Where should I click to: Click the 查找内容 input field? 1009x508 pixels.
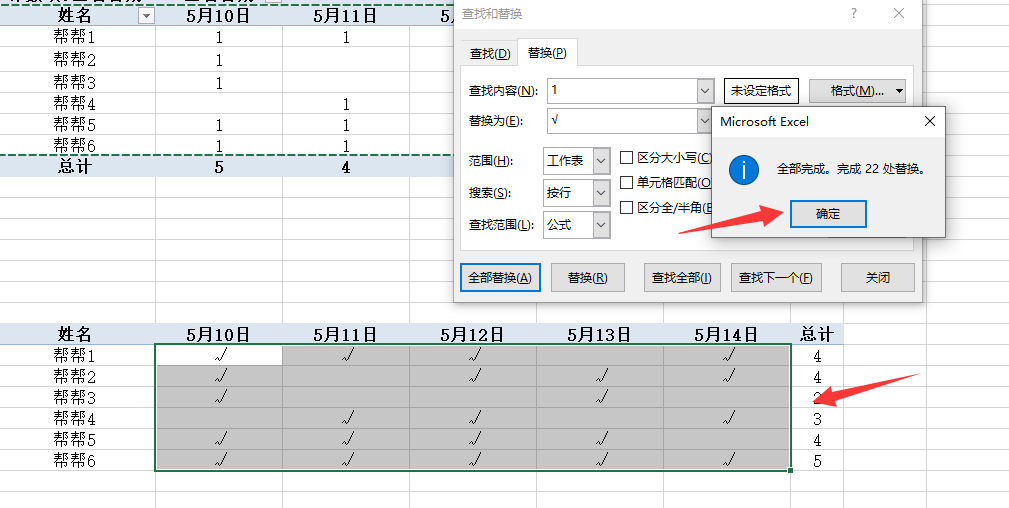coord(622,91)
